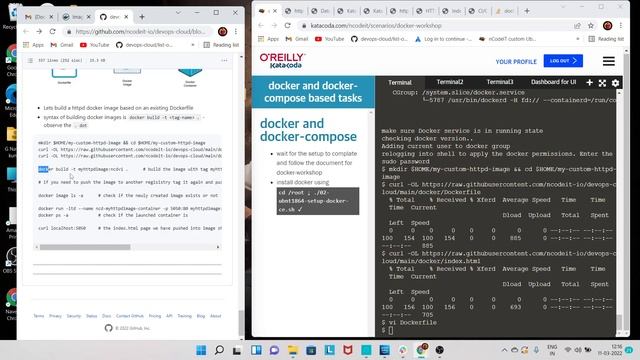The image size is (640, 360).
Task: Click the LOG OUT button
Action: click(x=563, y=61)
